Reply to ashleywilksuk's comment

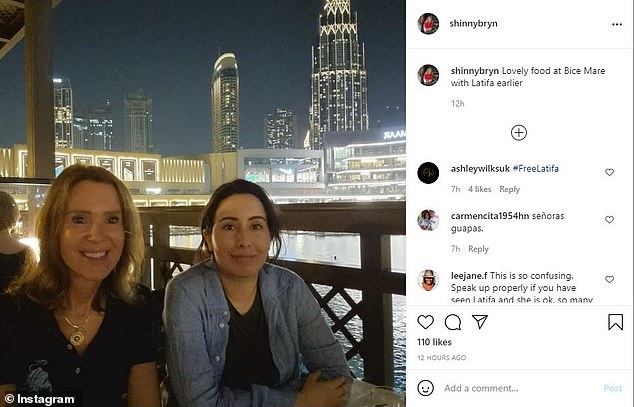[509, 189]
